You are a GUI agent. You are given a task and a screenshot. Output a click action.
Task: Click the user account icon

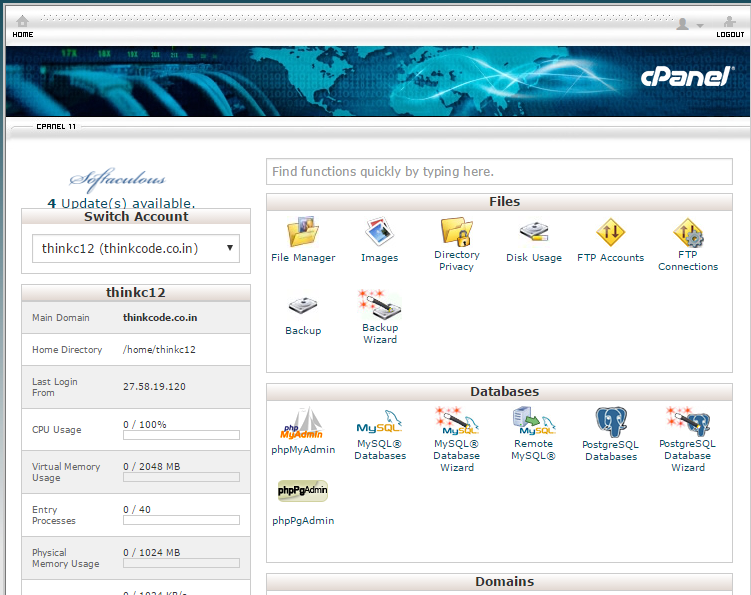point(683,23)
